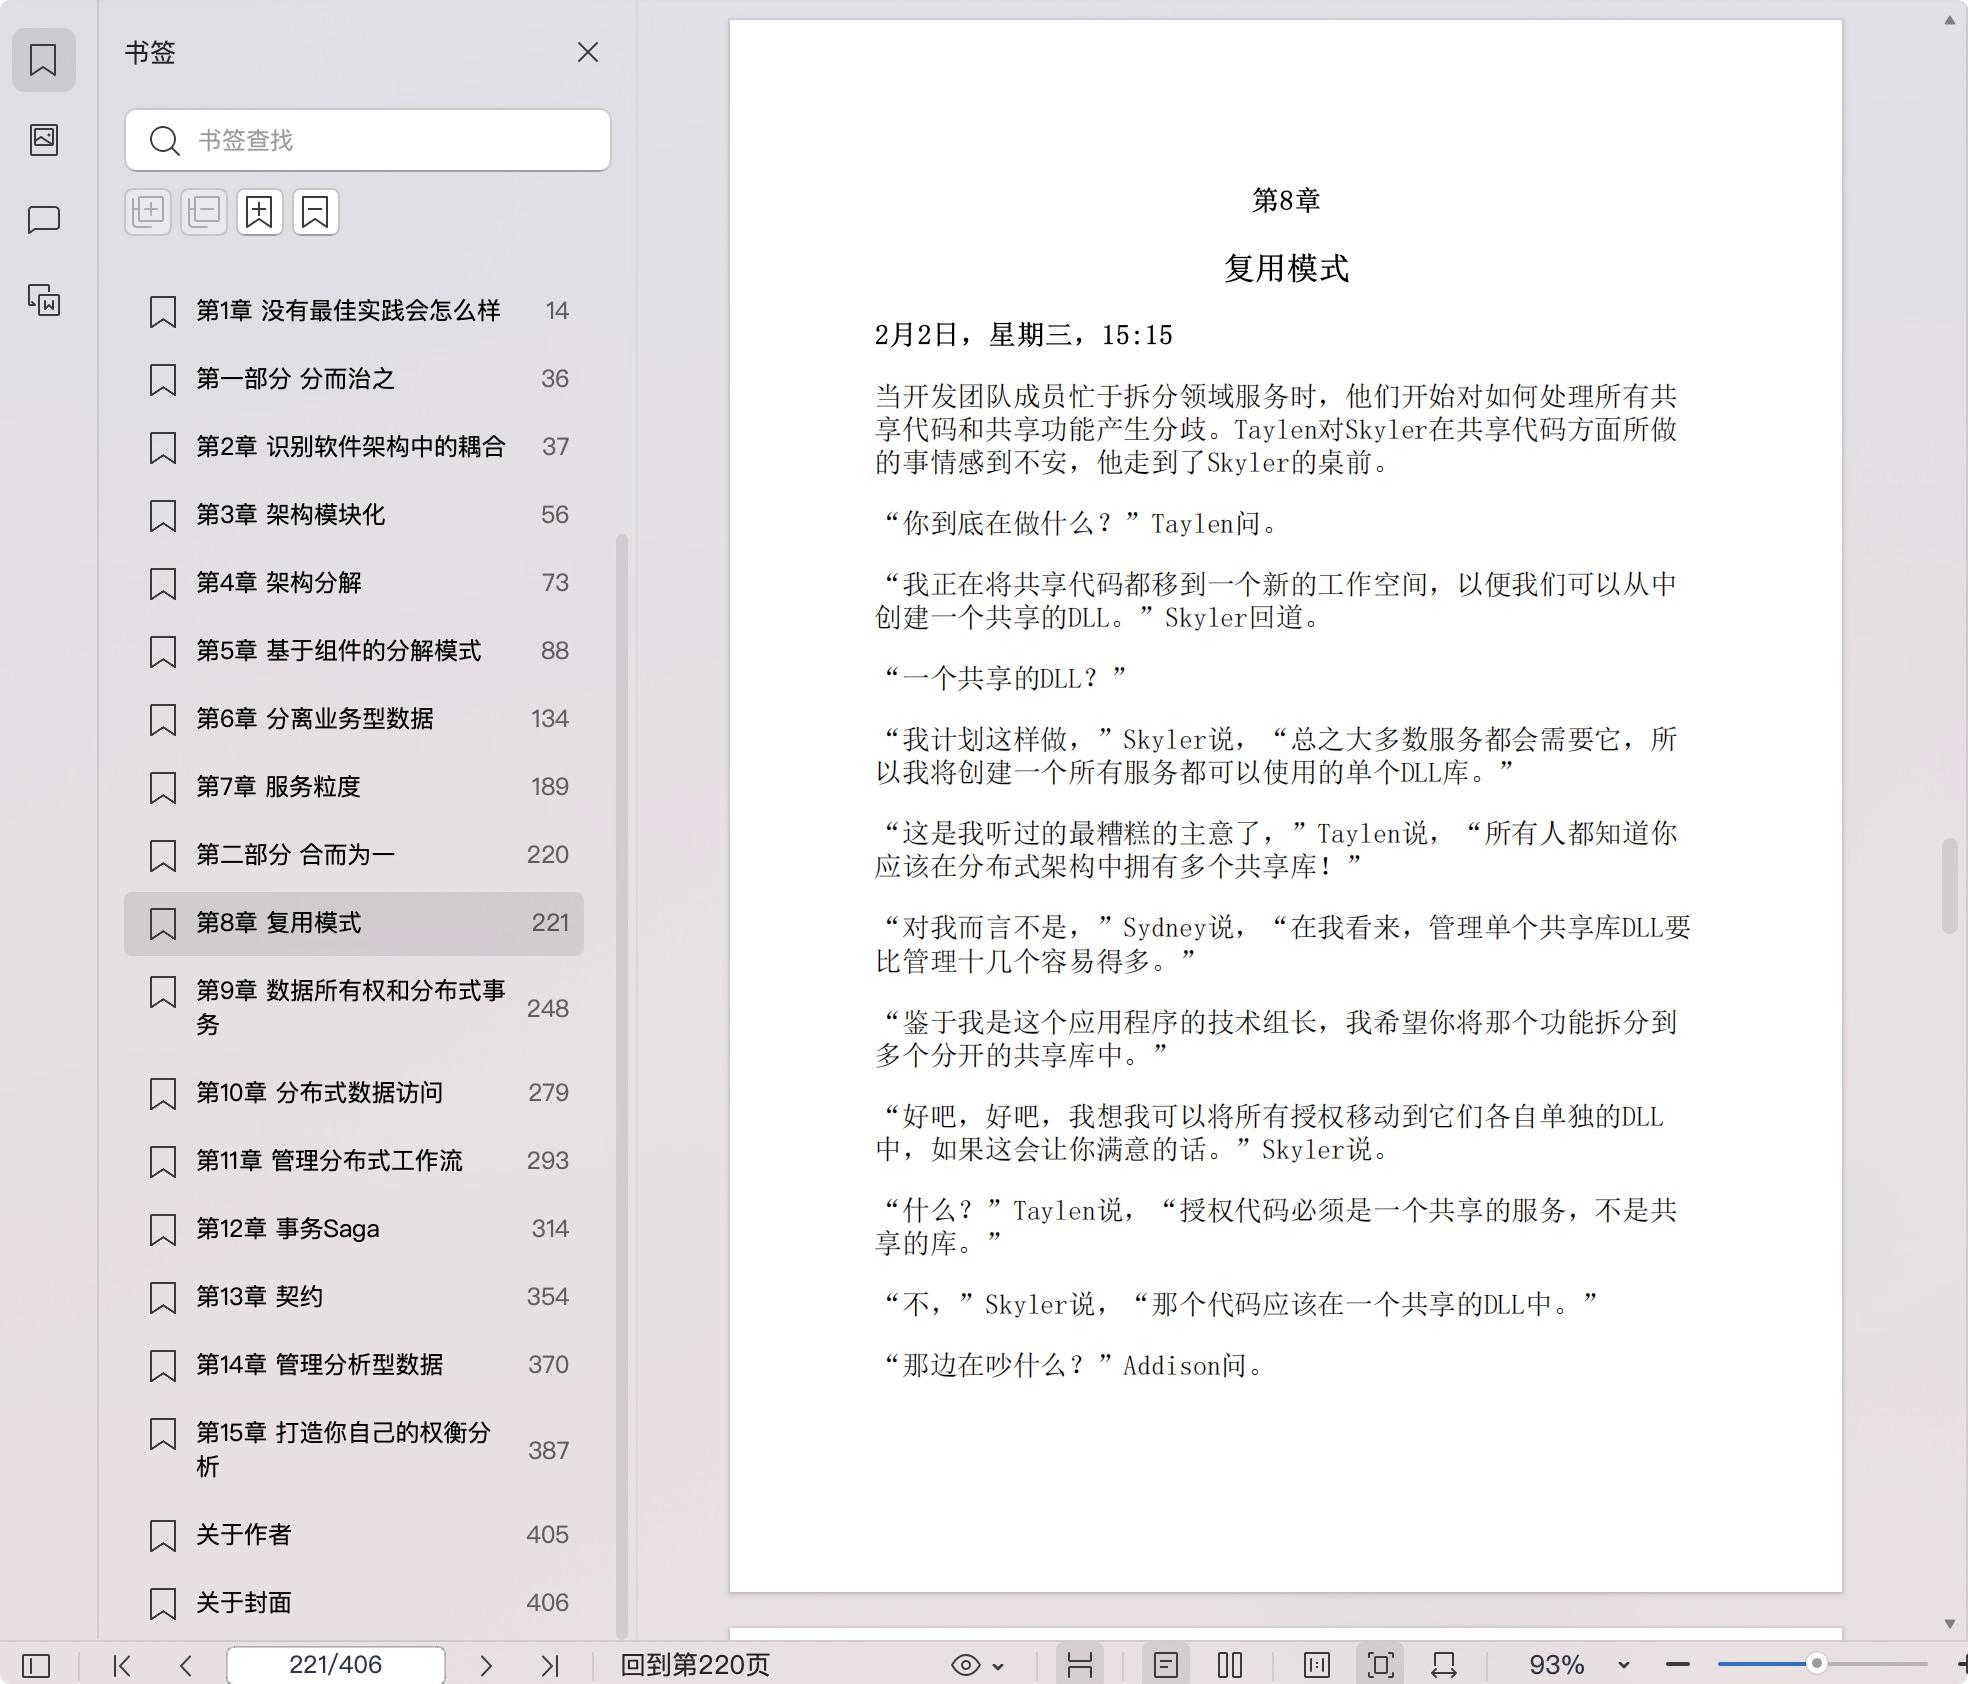The image size is (1968, 1684).
Task: Select 第一部分 分而治之 bookmark
Action: [354, 379]
